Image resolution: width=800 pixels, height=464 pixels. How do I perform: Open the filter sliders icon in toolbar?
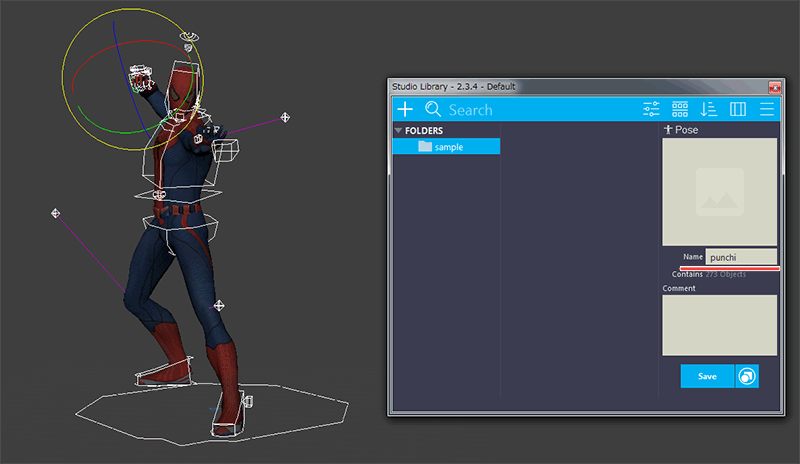[651, 110]
